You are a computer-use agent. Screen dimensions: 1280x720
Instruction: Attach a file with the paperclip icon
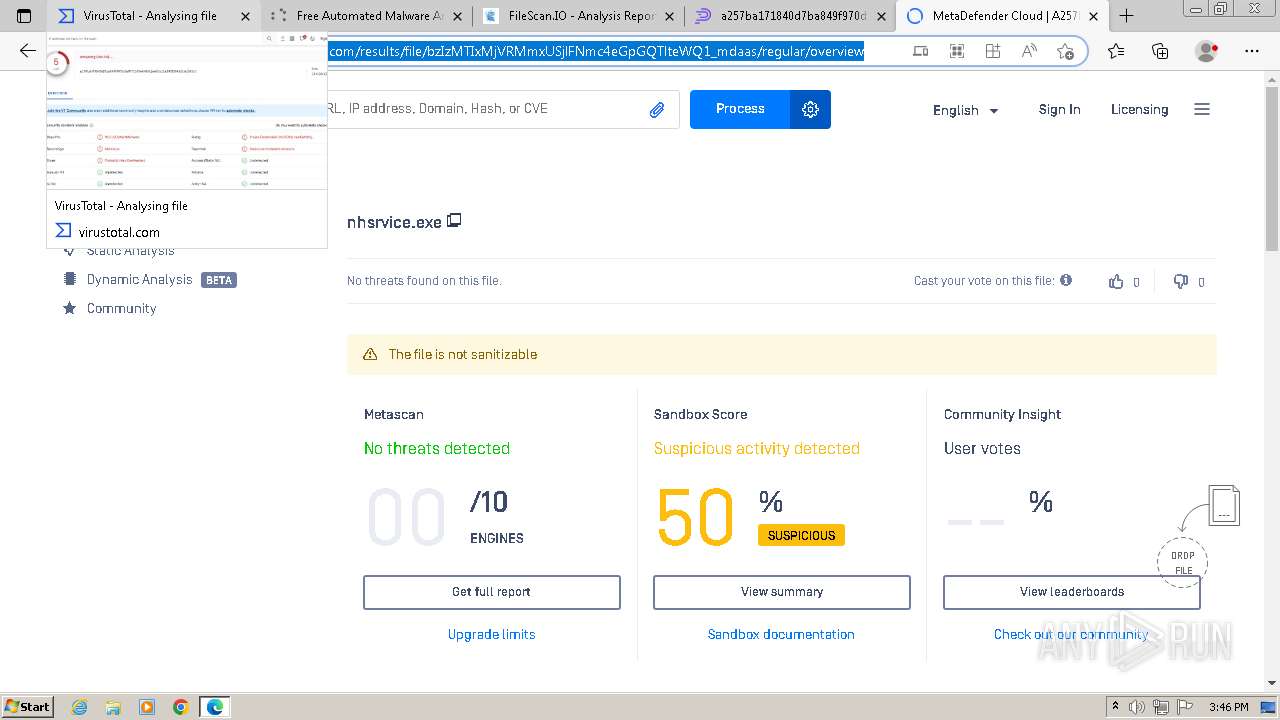[657, 110]
